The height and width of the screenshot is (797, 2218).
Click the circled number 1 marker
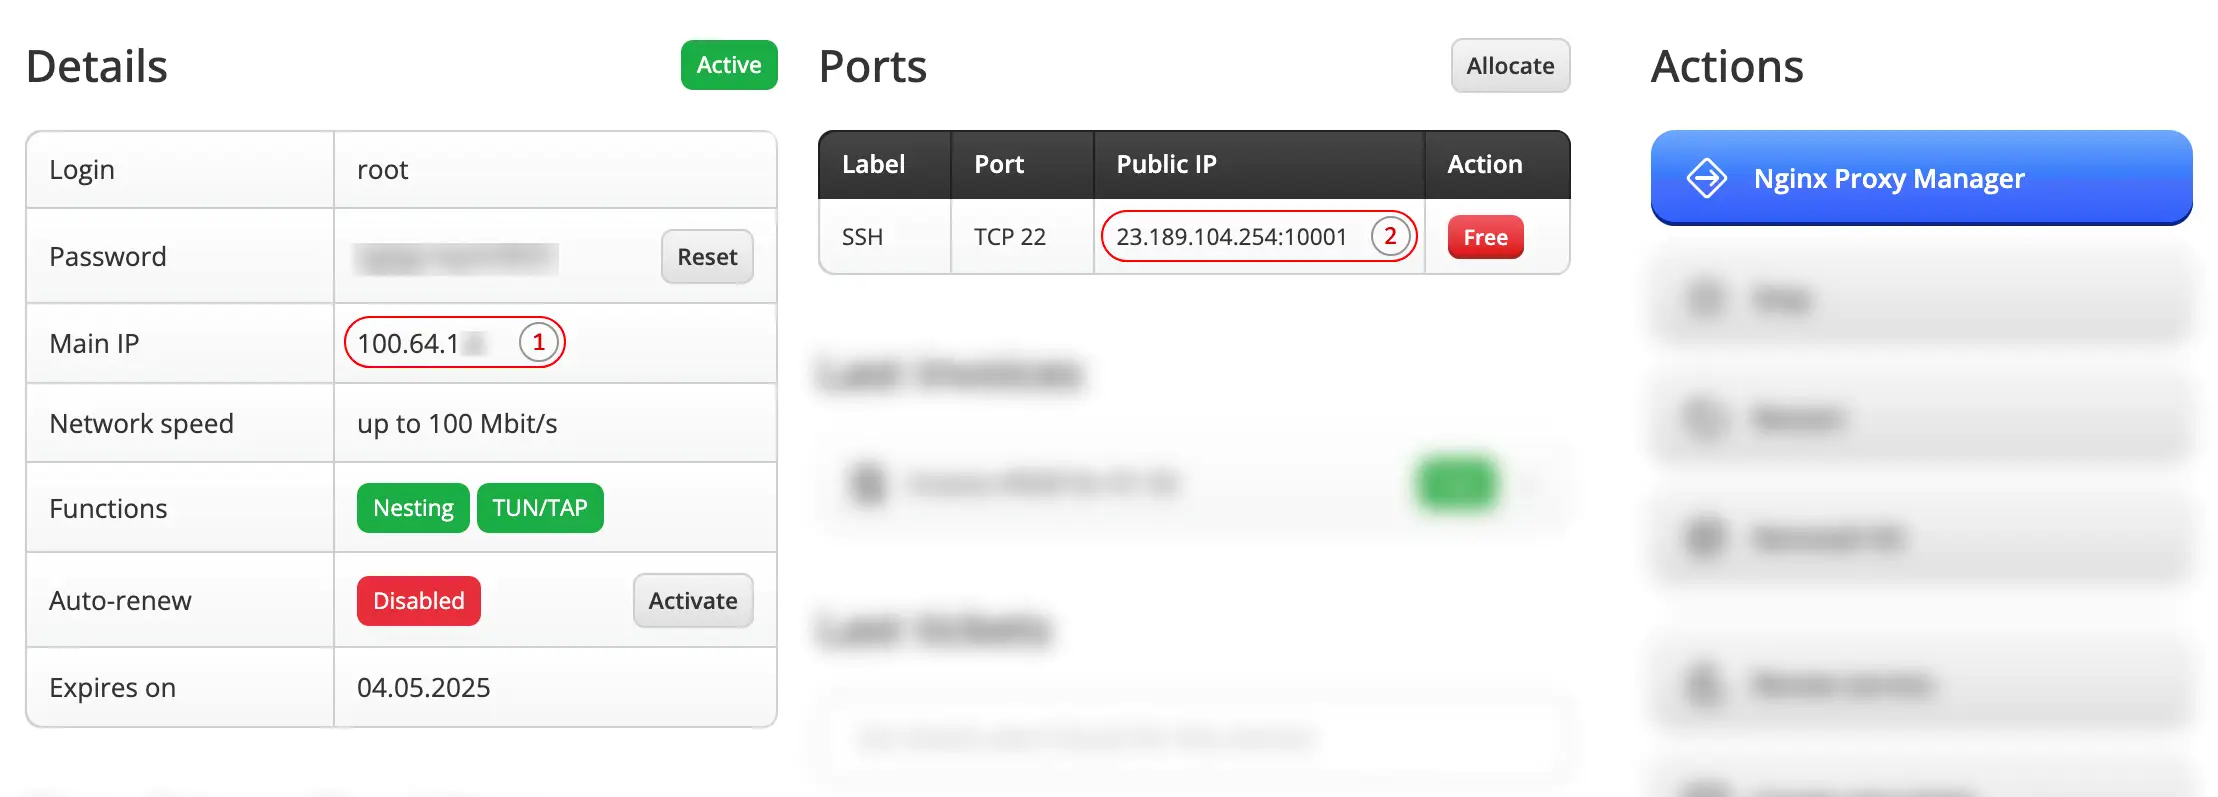point(538,343)
